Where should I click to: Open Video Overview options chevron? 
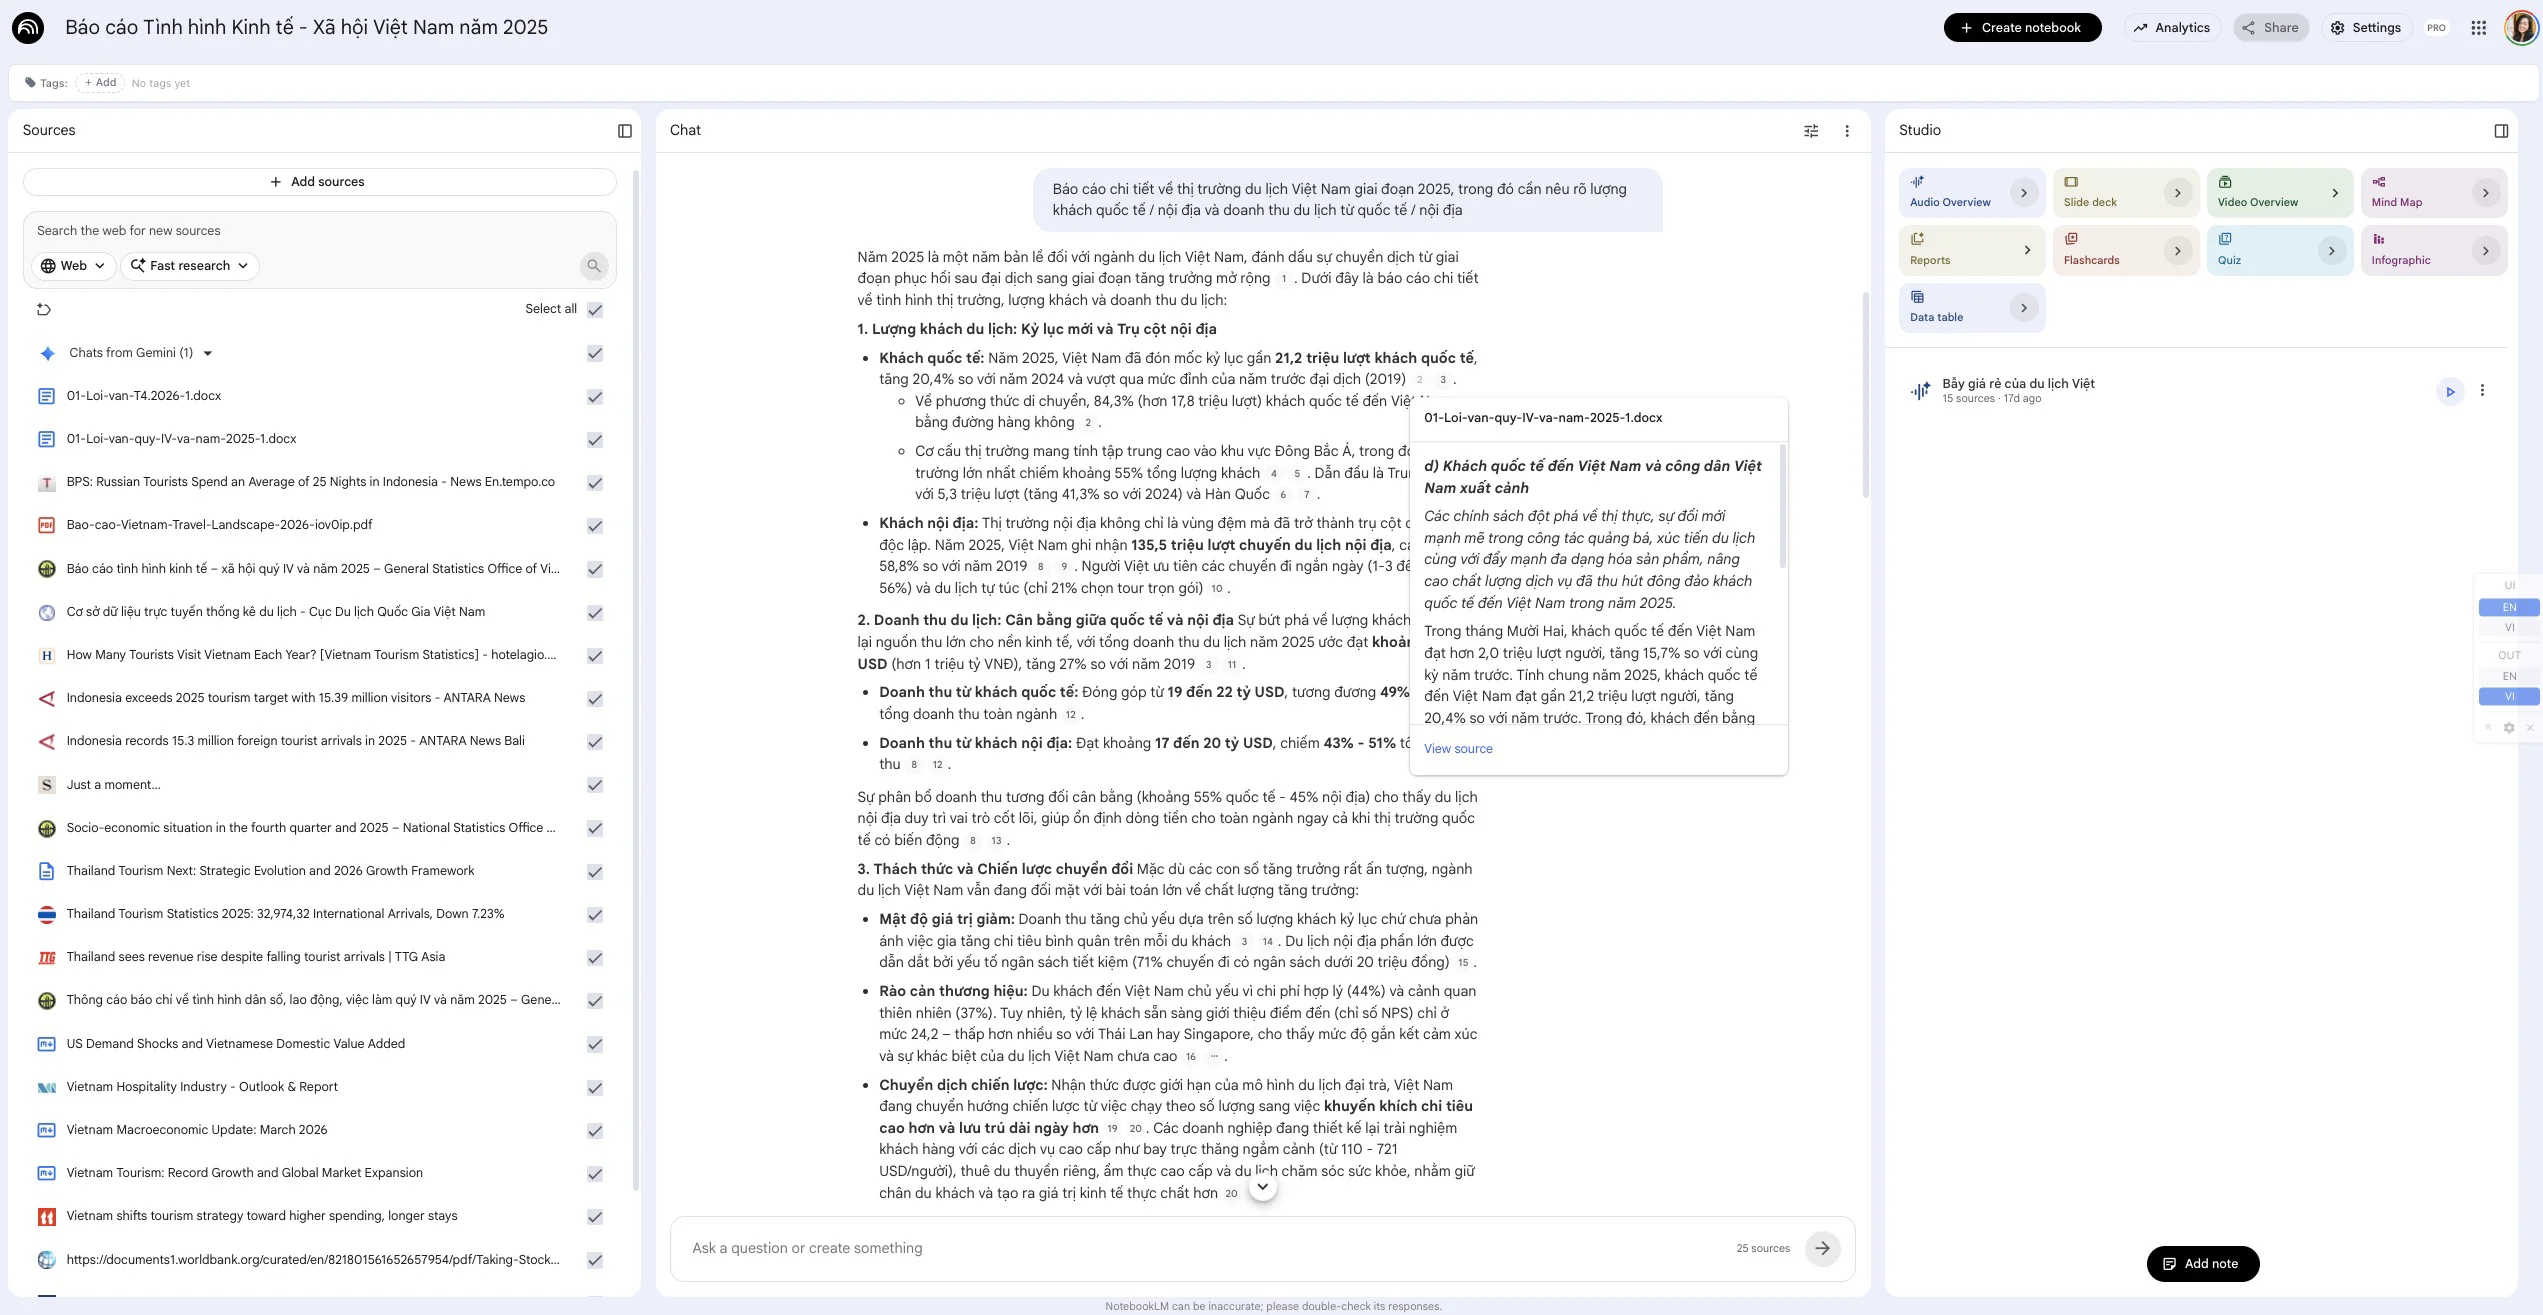(2335, 193)
